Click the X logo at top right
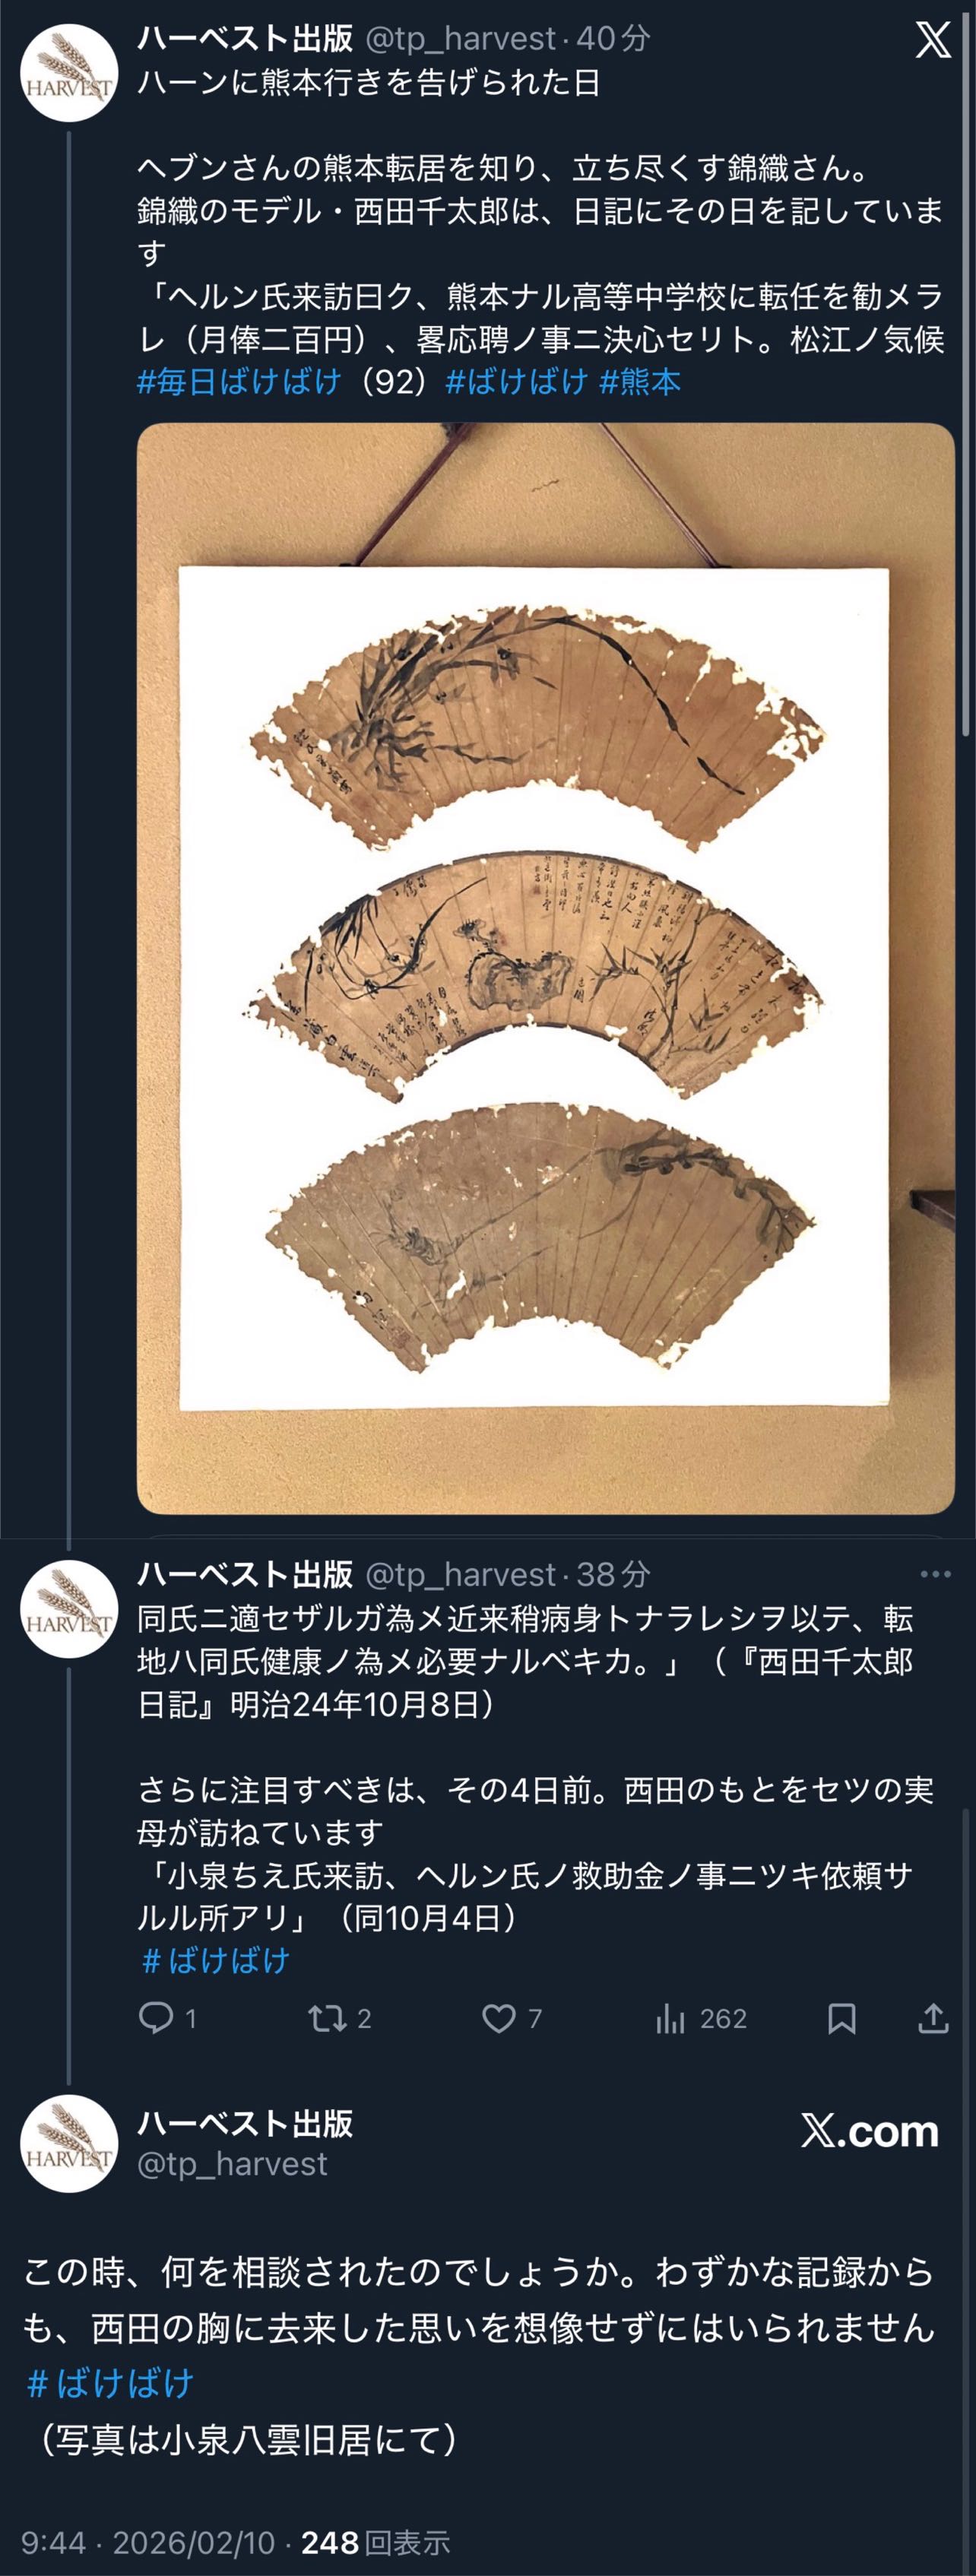The width and height of the screenshot is (976, 2576). click(932, 40)
